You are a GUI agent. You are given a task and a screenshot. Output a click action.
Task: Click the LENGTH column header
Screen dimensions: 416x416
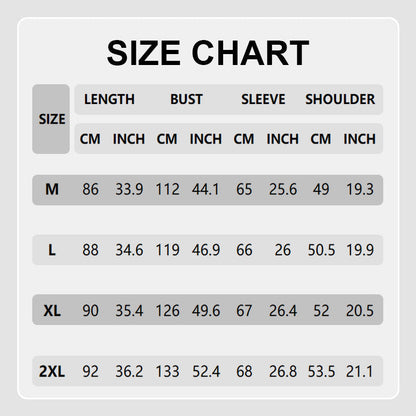tap(109, 99)
